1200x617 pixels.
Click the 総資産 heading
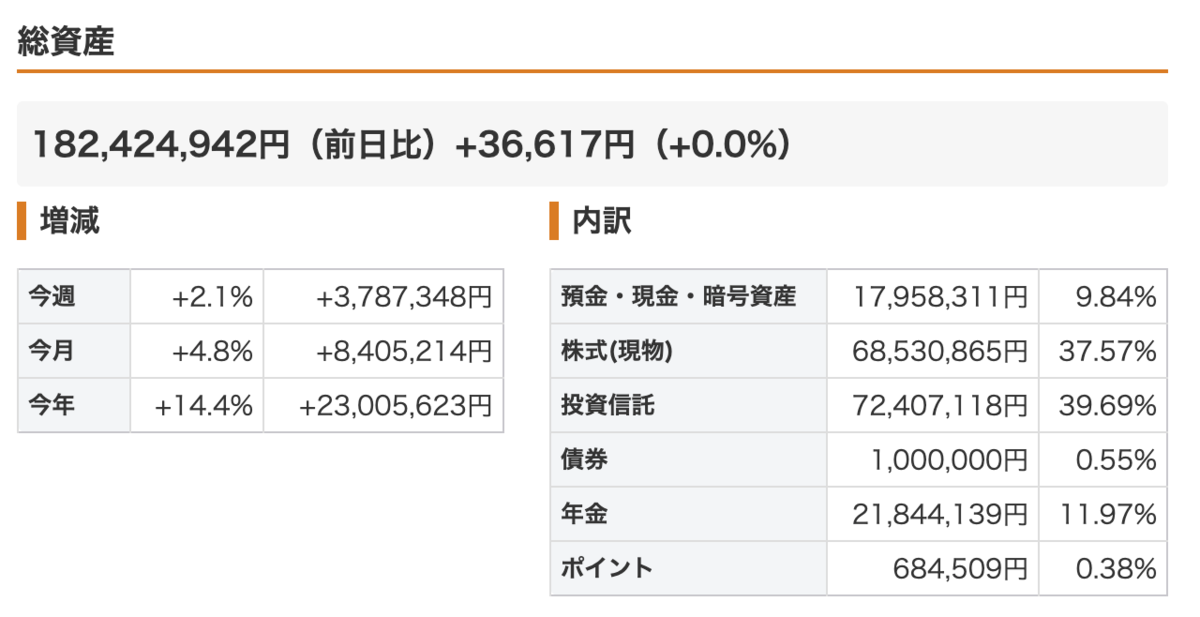click(65, 41)
